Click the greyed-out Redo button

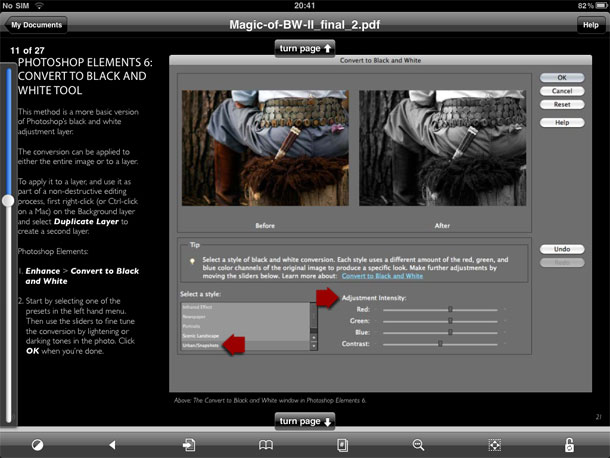pos(562,263)
